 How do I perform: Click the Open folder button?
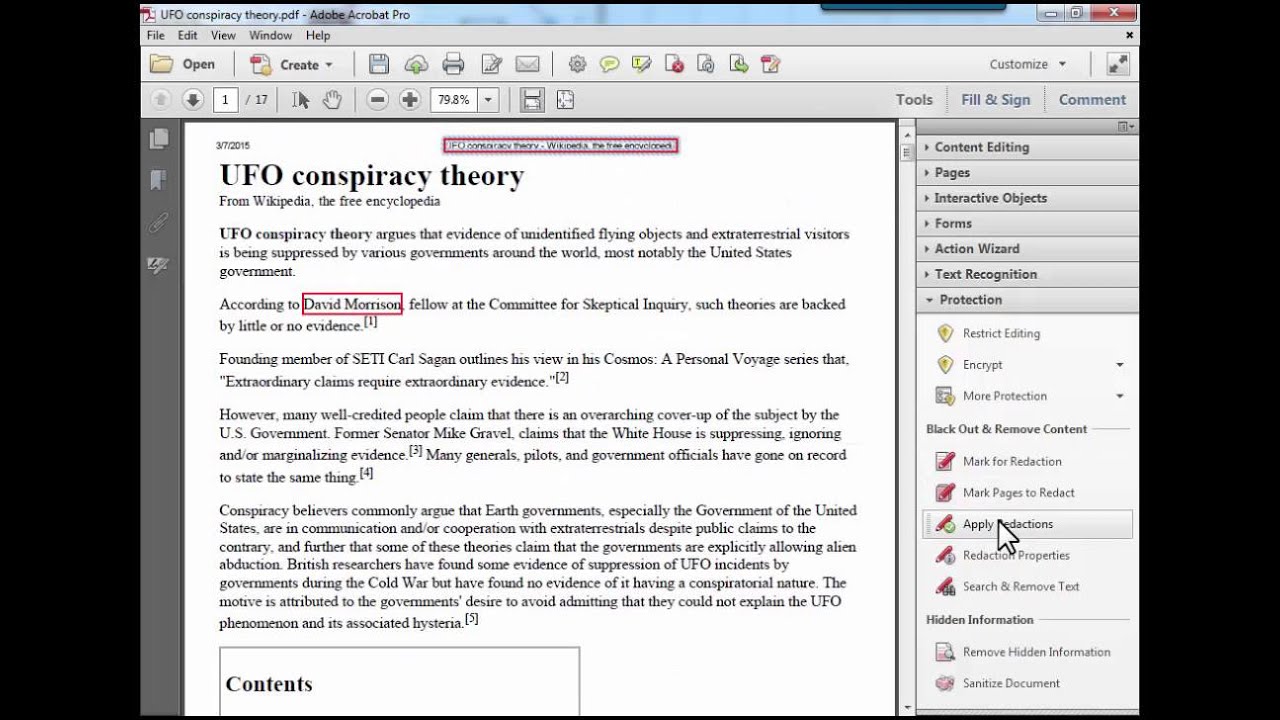(183, 64)
